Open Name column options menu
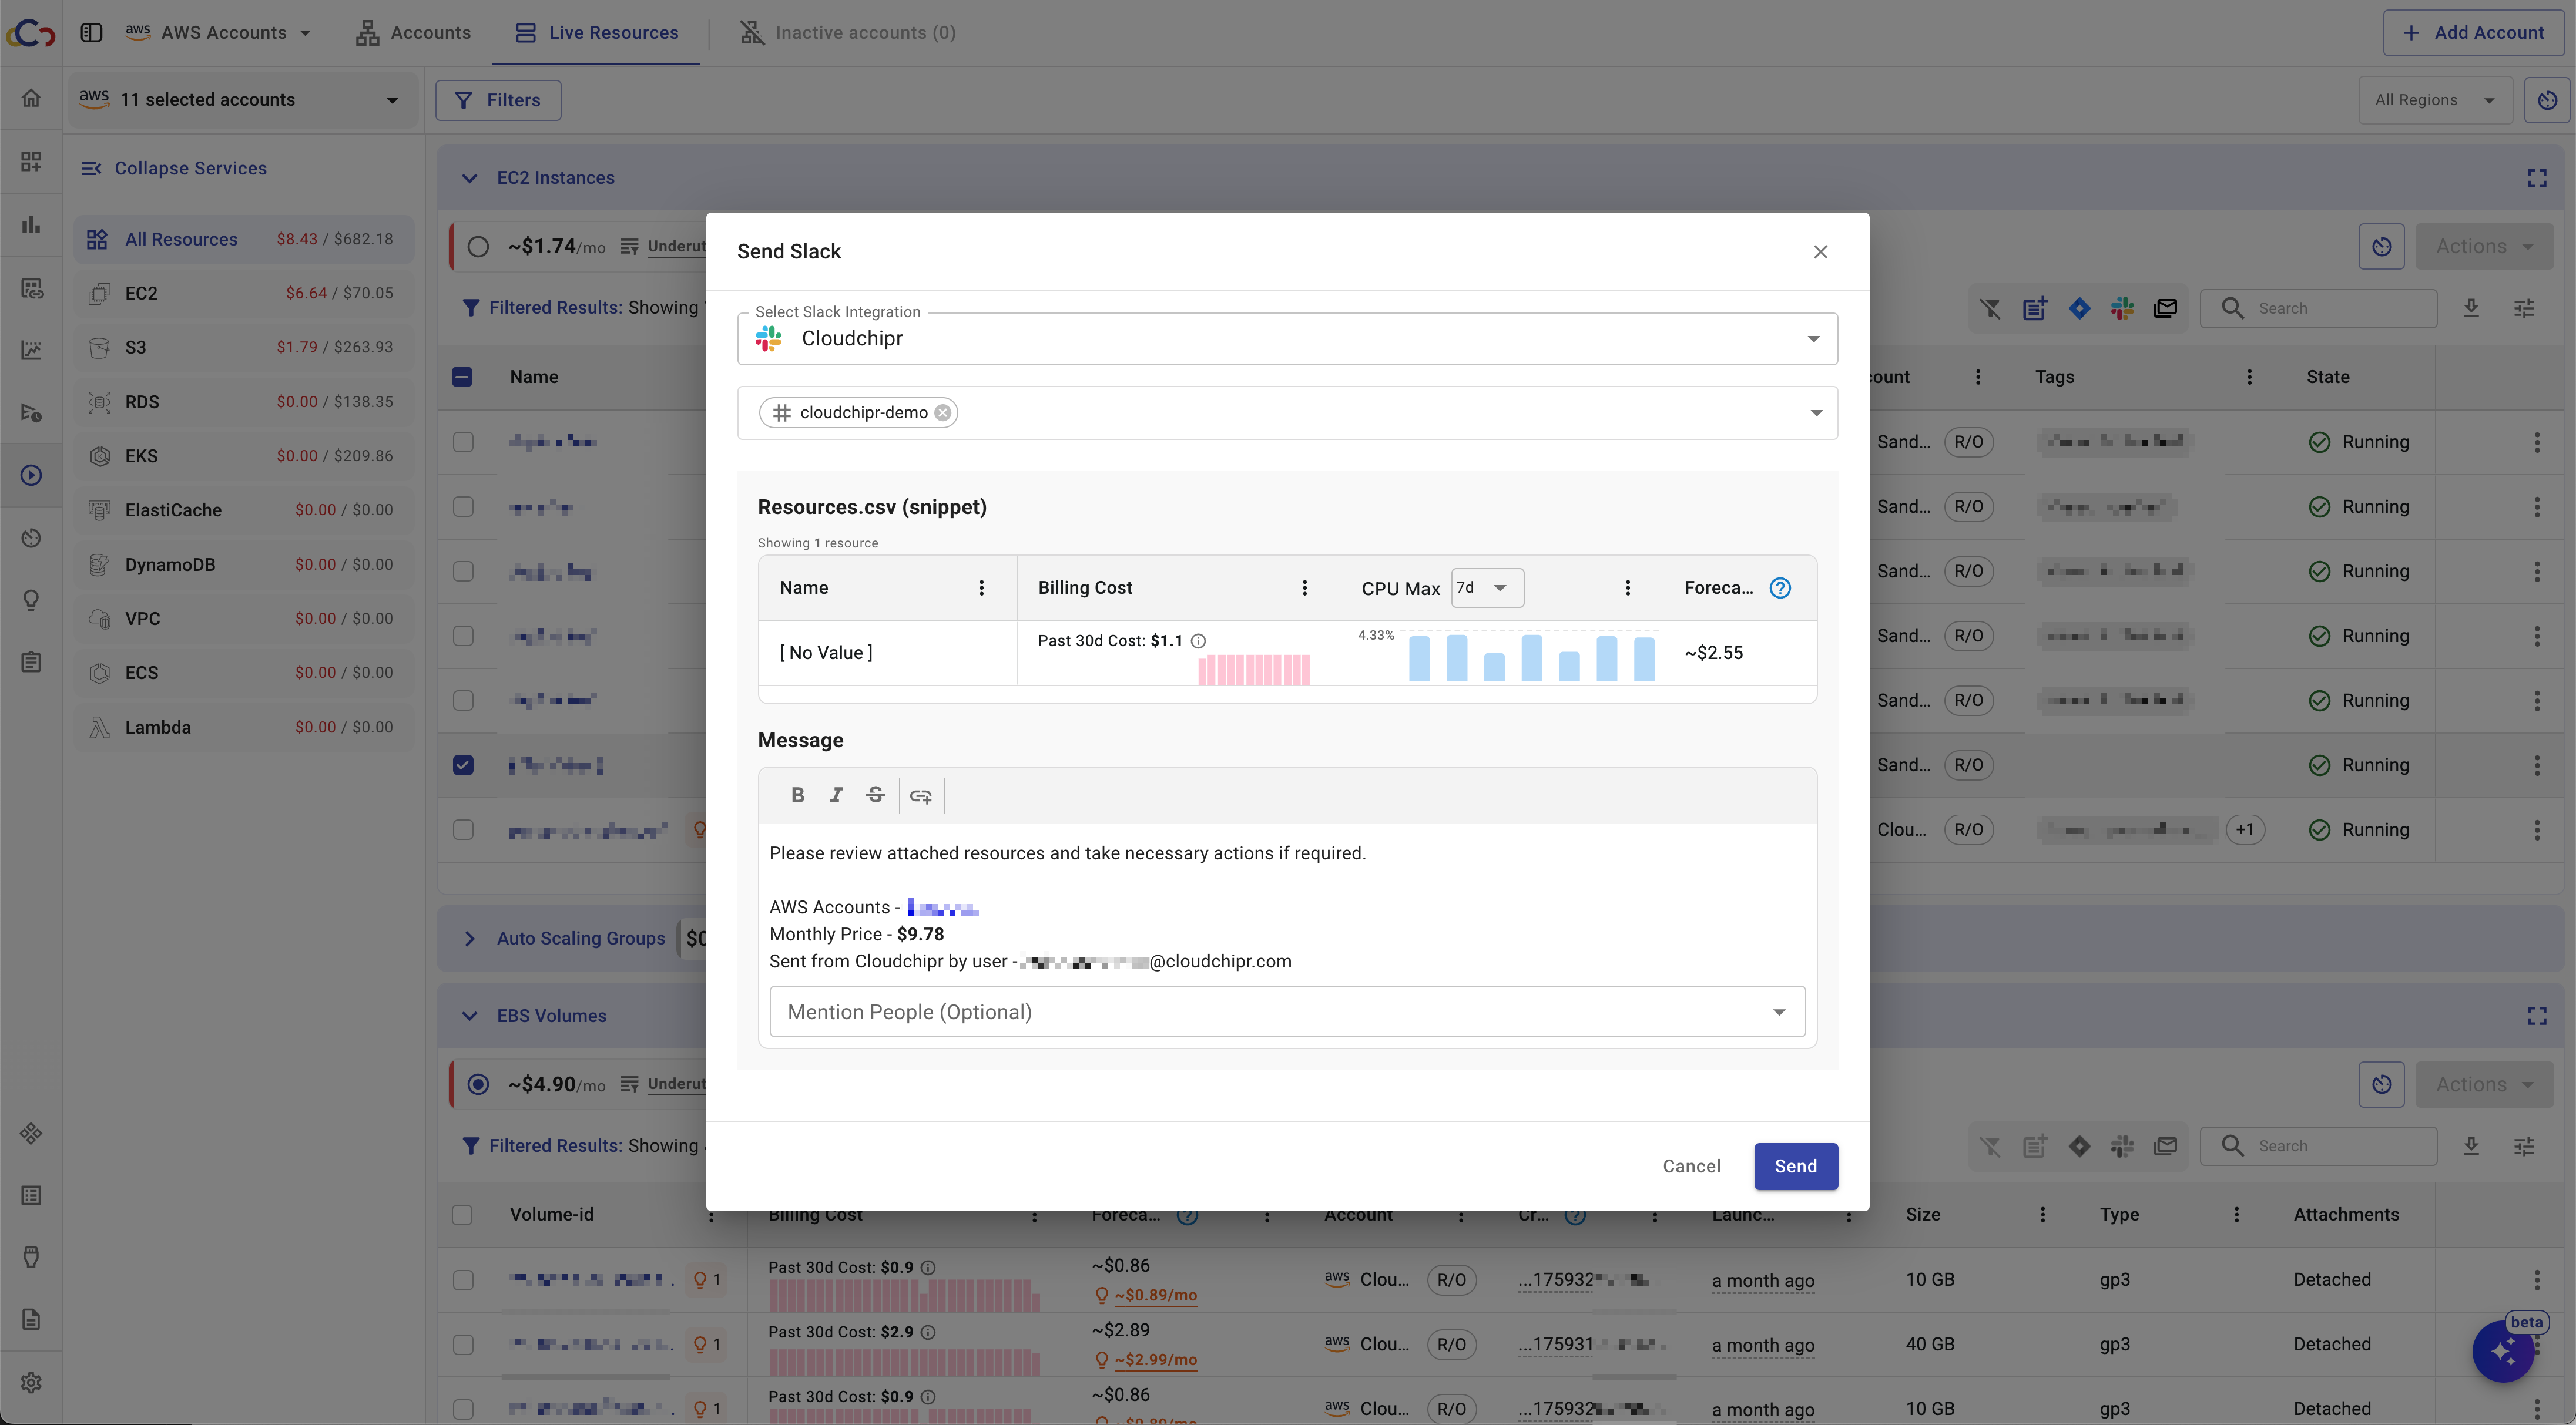The image size is (2576, 1425). click(x=981, y=588)
